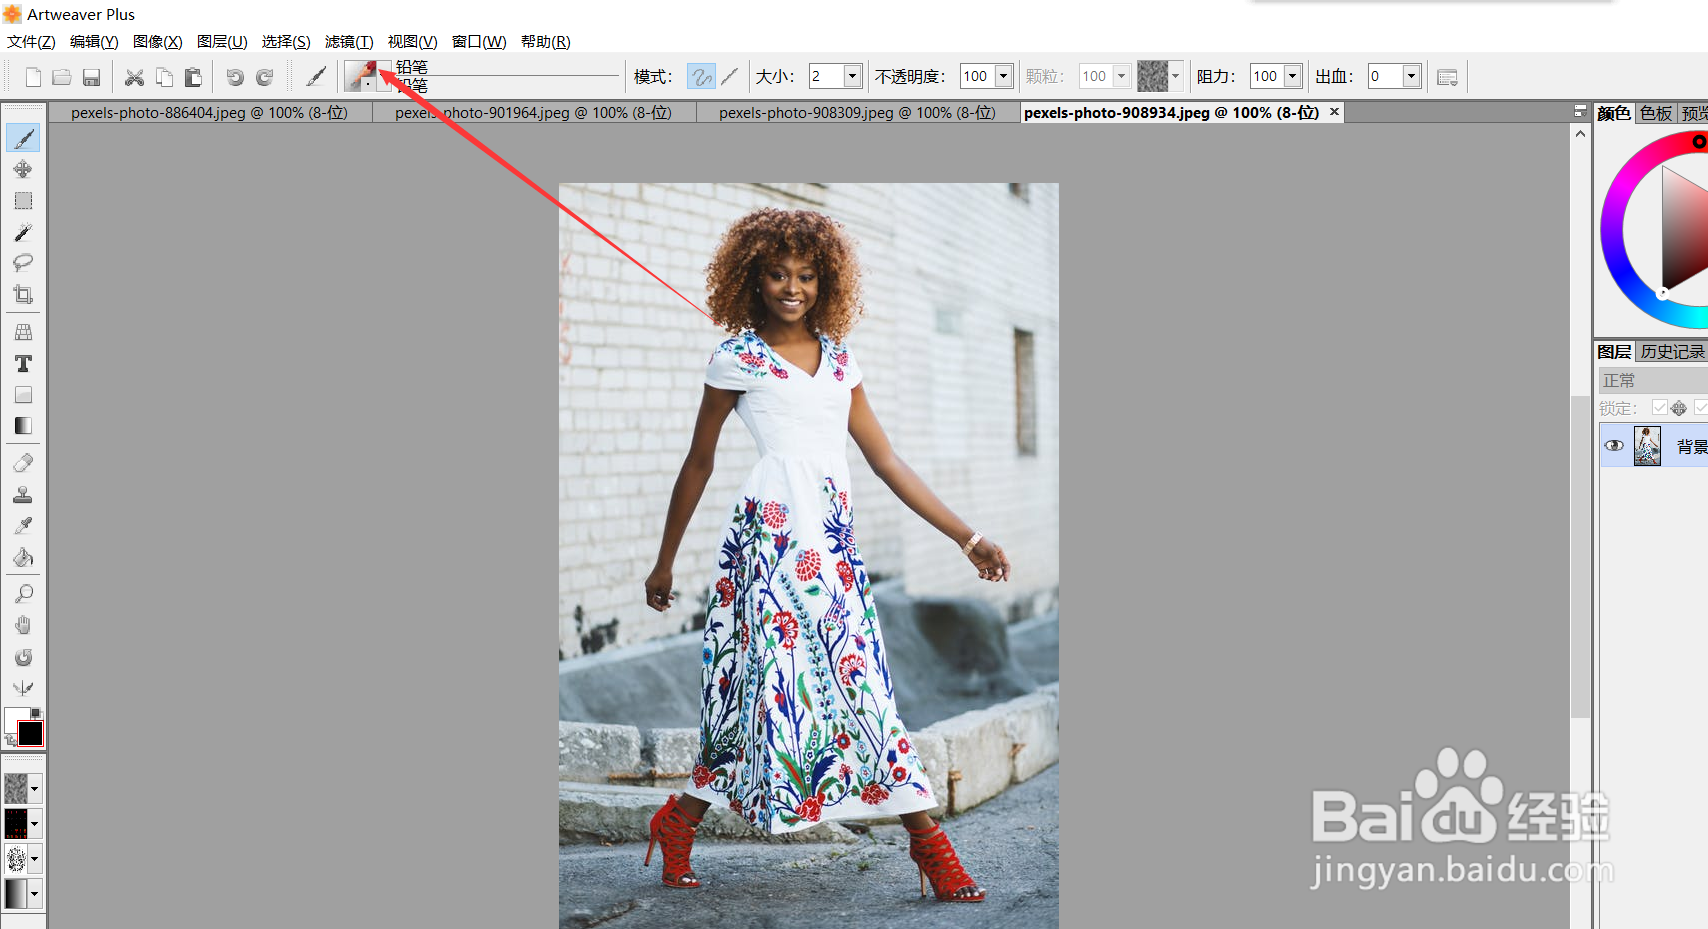Open the 文件 (File) menu
This screenshot has width=1708, height=929.
coord(32,41)
